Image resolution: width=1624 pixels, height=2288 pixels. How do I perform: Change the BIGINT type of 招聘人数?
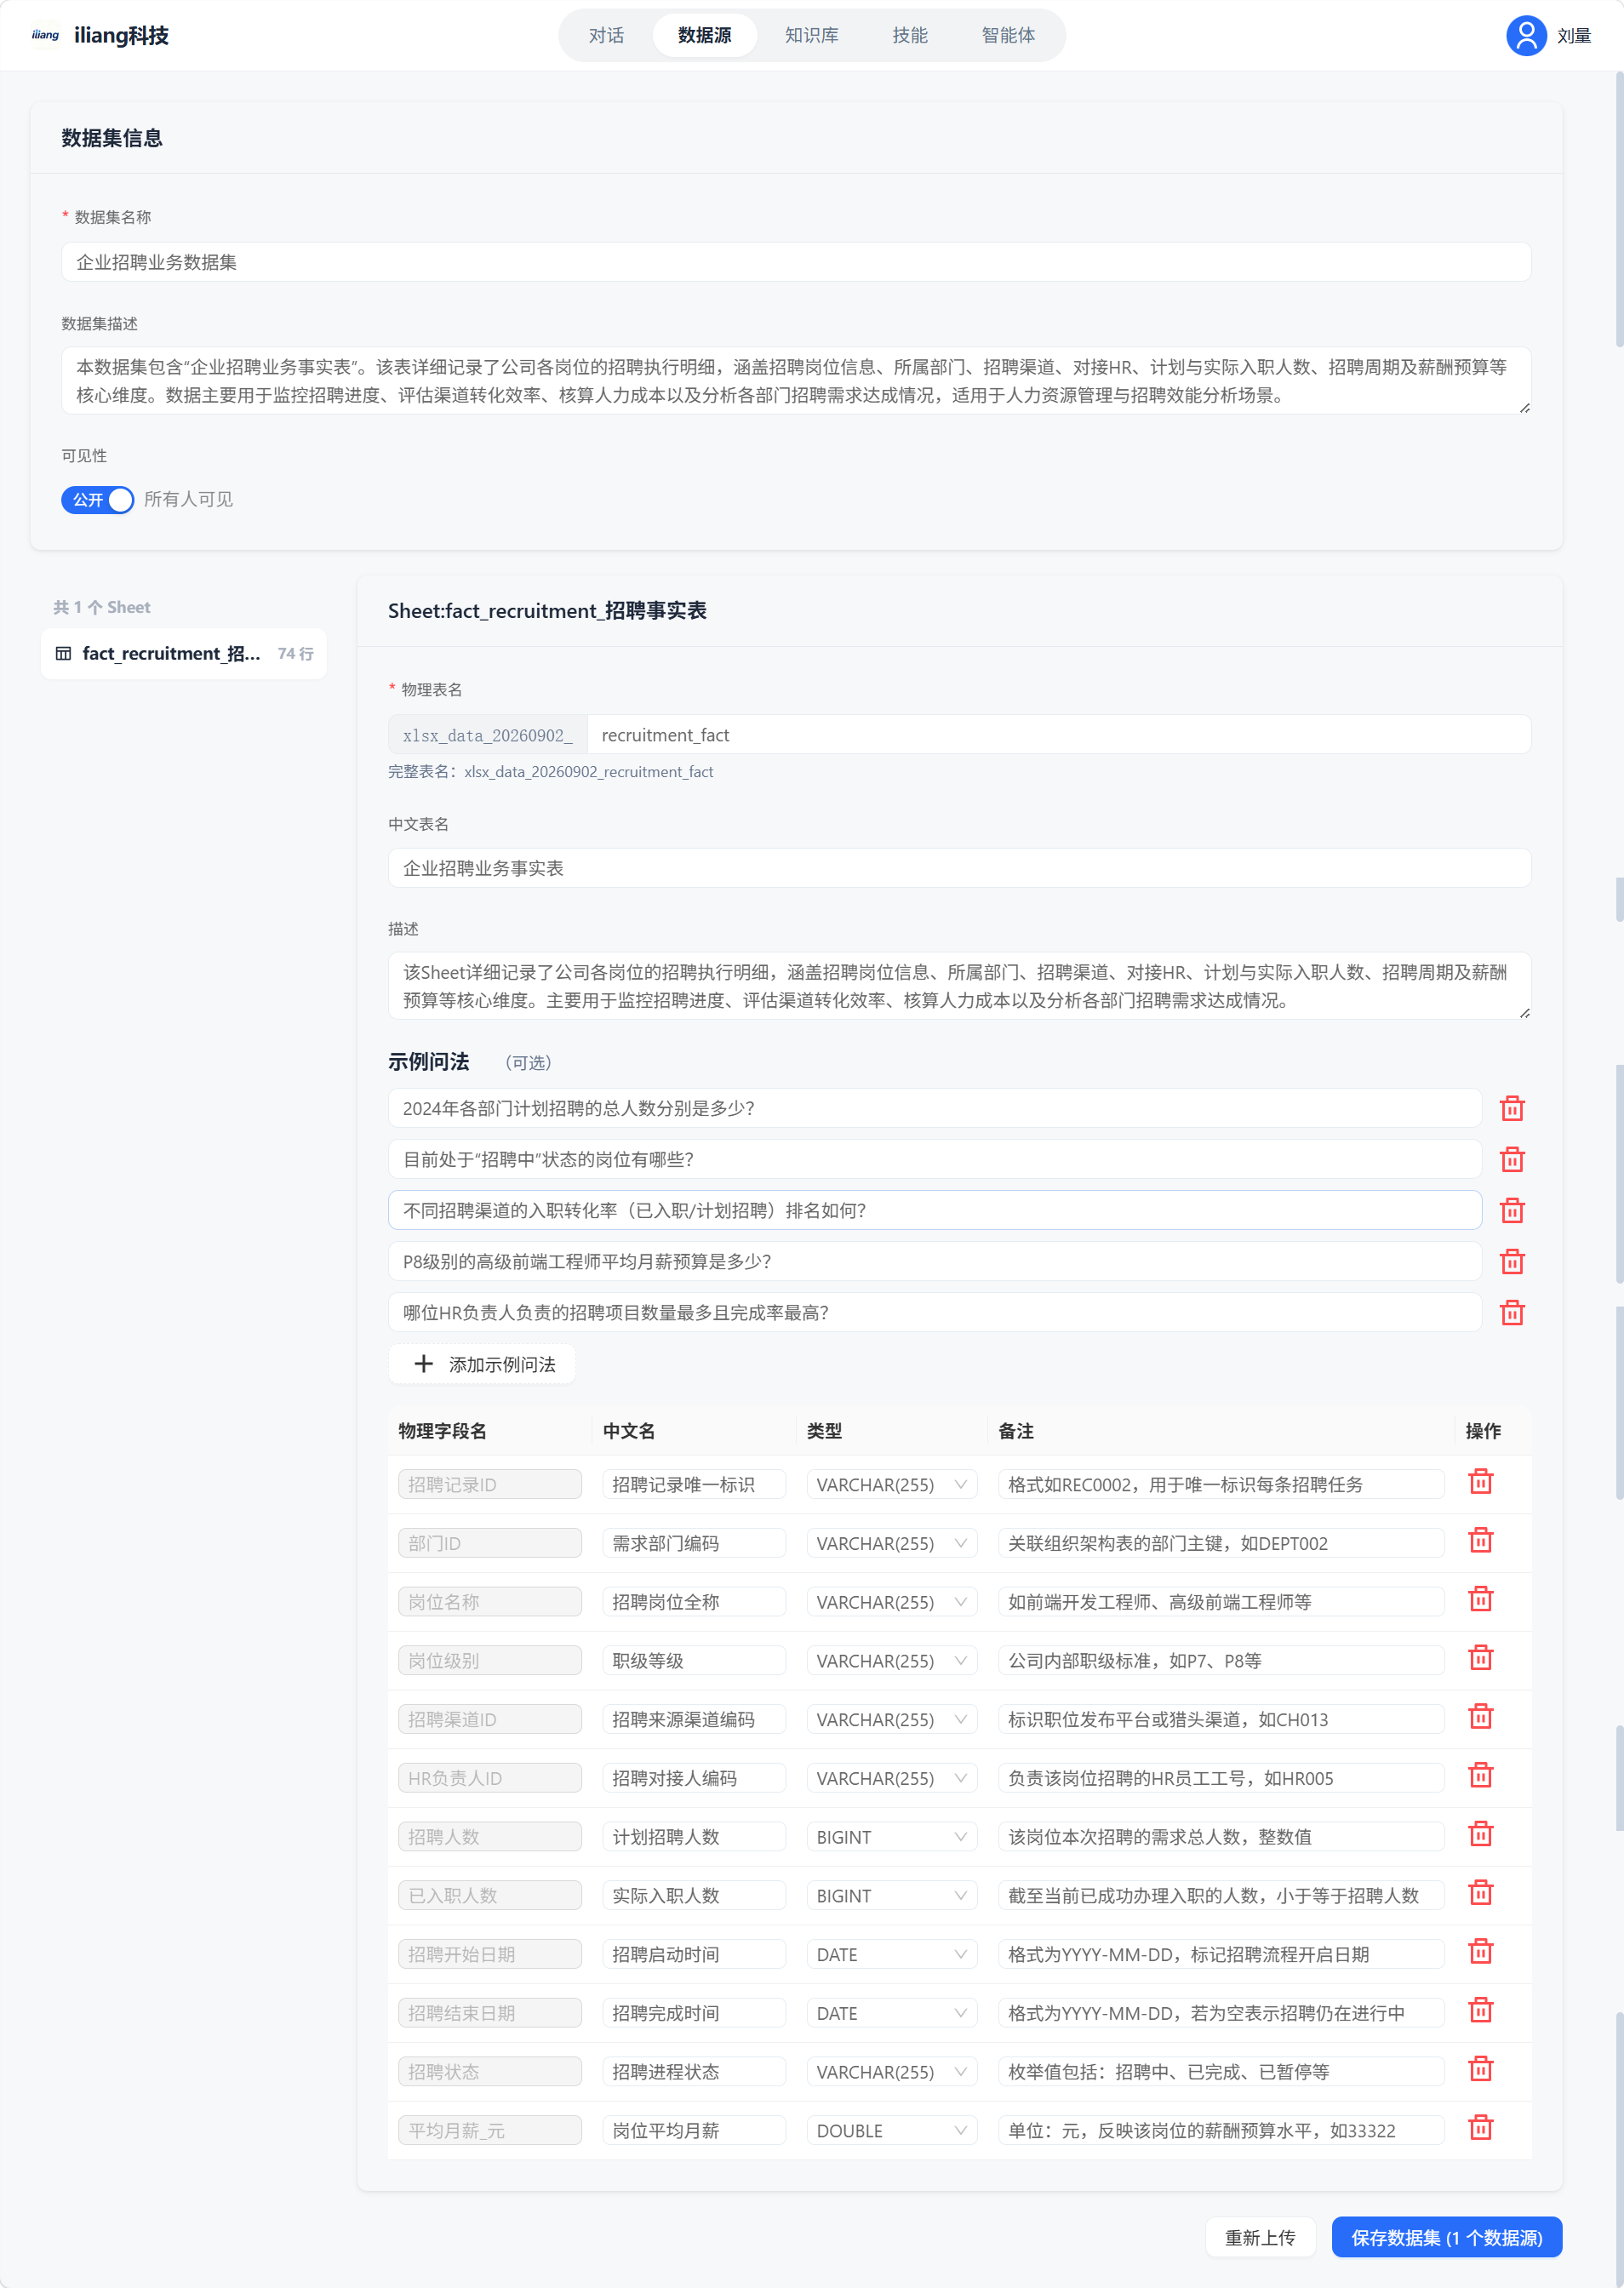coord(891,1837)
